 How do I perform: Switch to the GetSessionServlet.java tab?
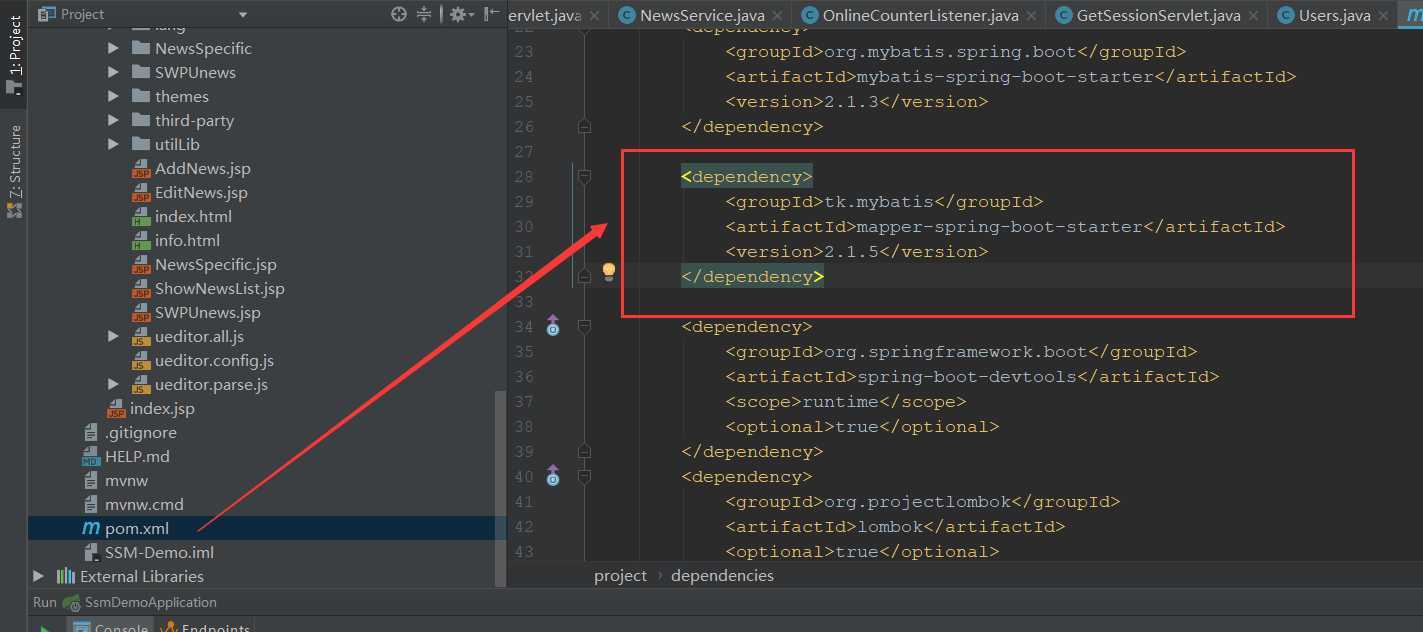(1158, 15)
